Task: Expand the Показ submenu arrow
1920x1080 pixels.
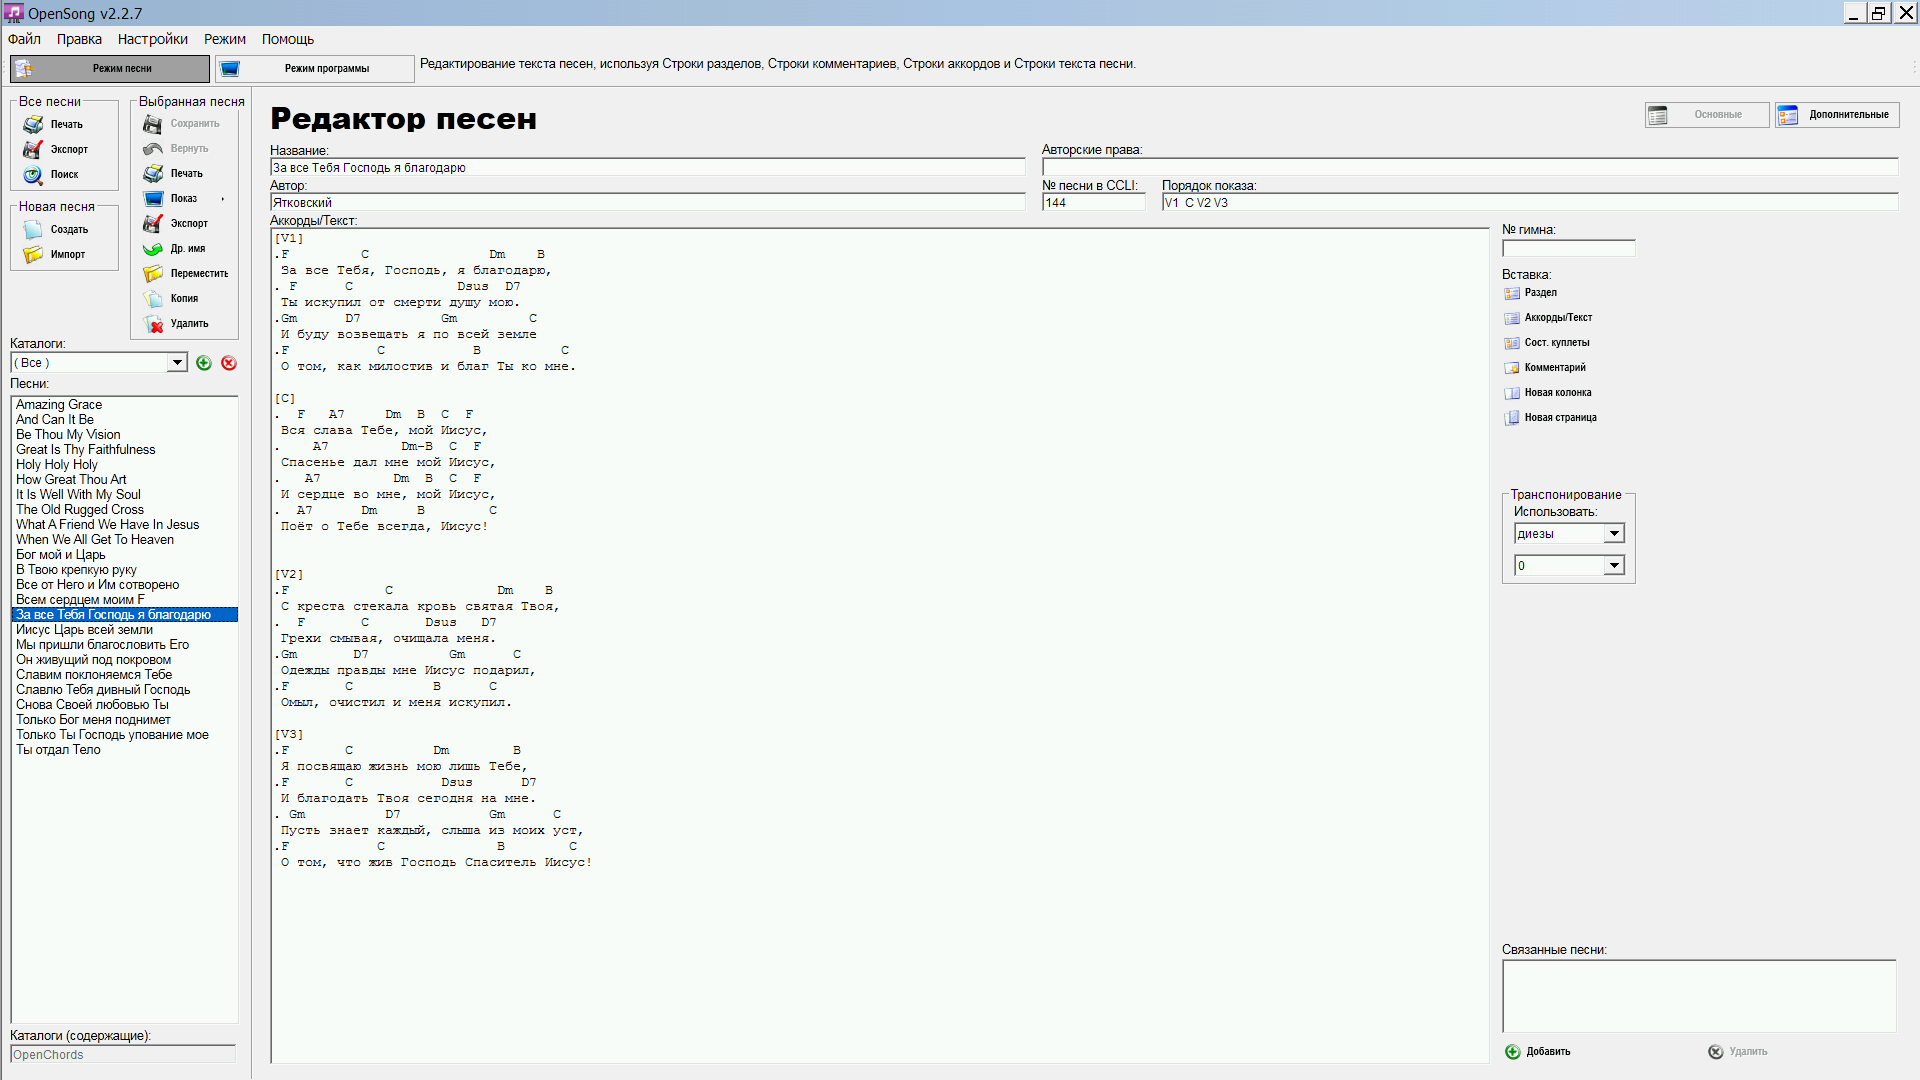Action: (x=223, y=198)
